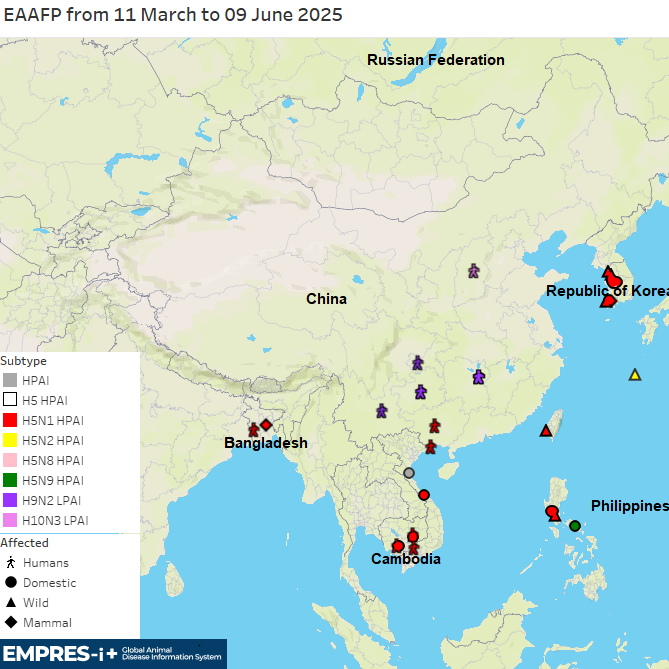Select the red diamond marker near Bangladesh
The image size is (669, 669).
(x=266, y=425)
